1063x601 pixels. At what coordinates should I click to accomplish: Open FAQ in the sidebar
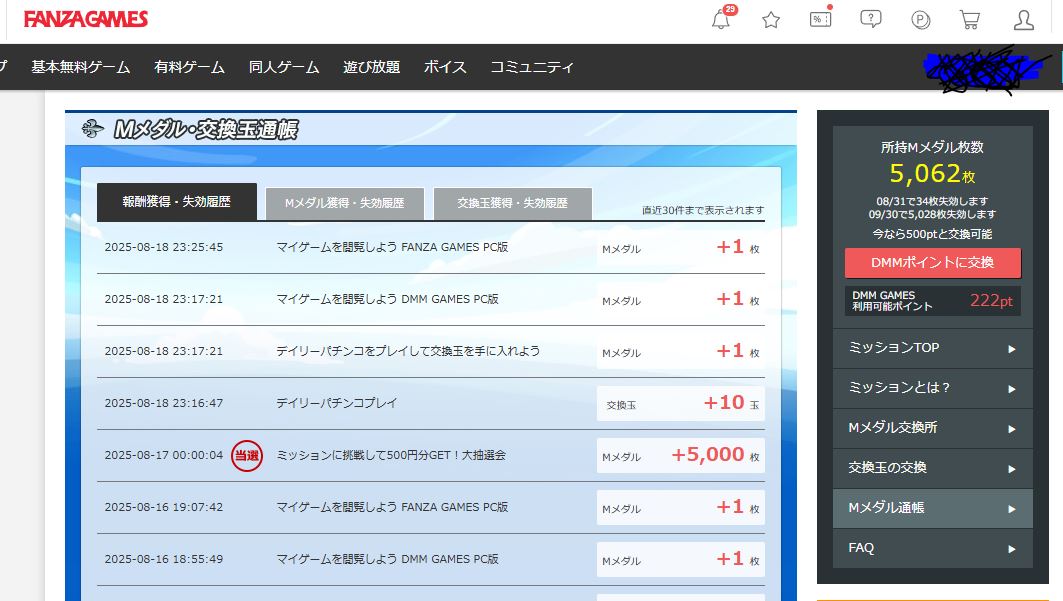click(932, 548)
